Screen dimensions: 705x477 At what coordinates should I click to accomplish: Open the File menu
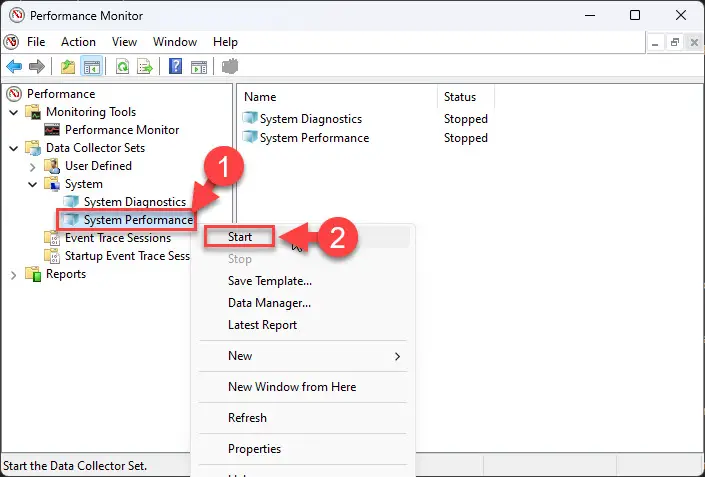(36, 42)
